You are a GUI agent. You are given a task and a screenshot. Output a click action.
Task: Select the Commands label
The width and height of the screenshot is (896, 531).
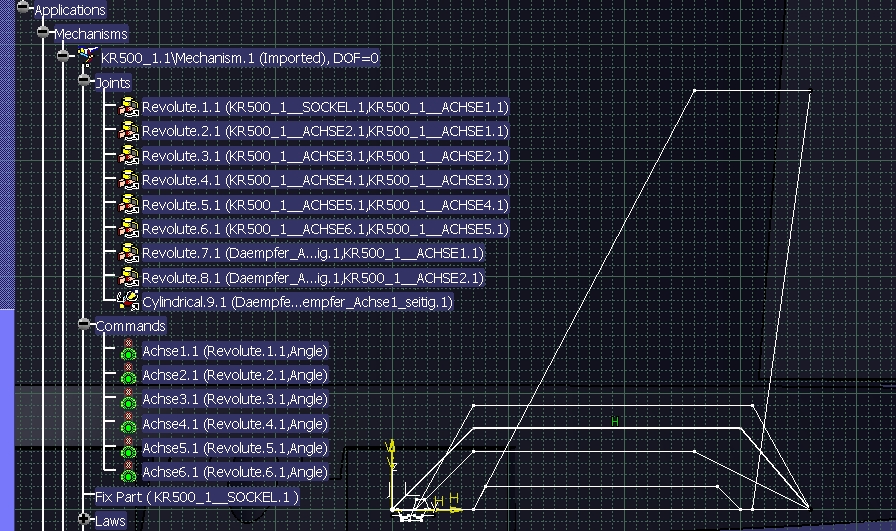[x=130, y=326]
